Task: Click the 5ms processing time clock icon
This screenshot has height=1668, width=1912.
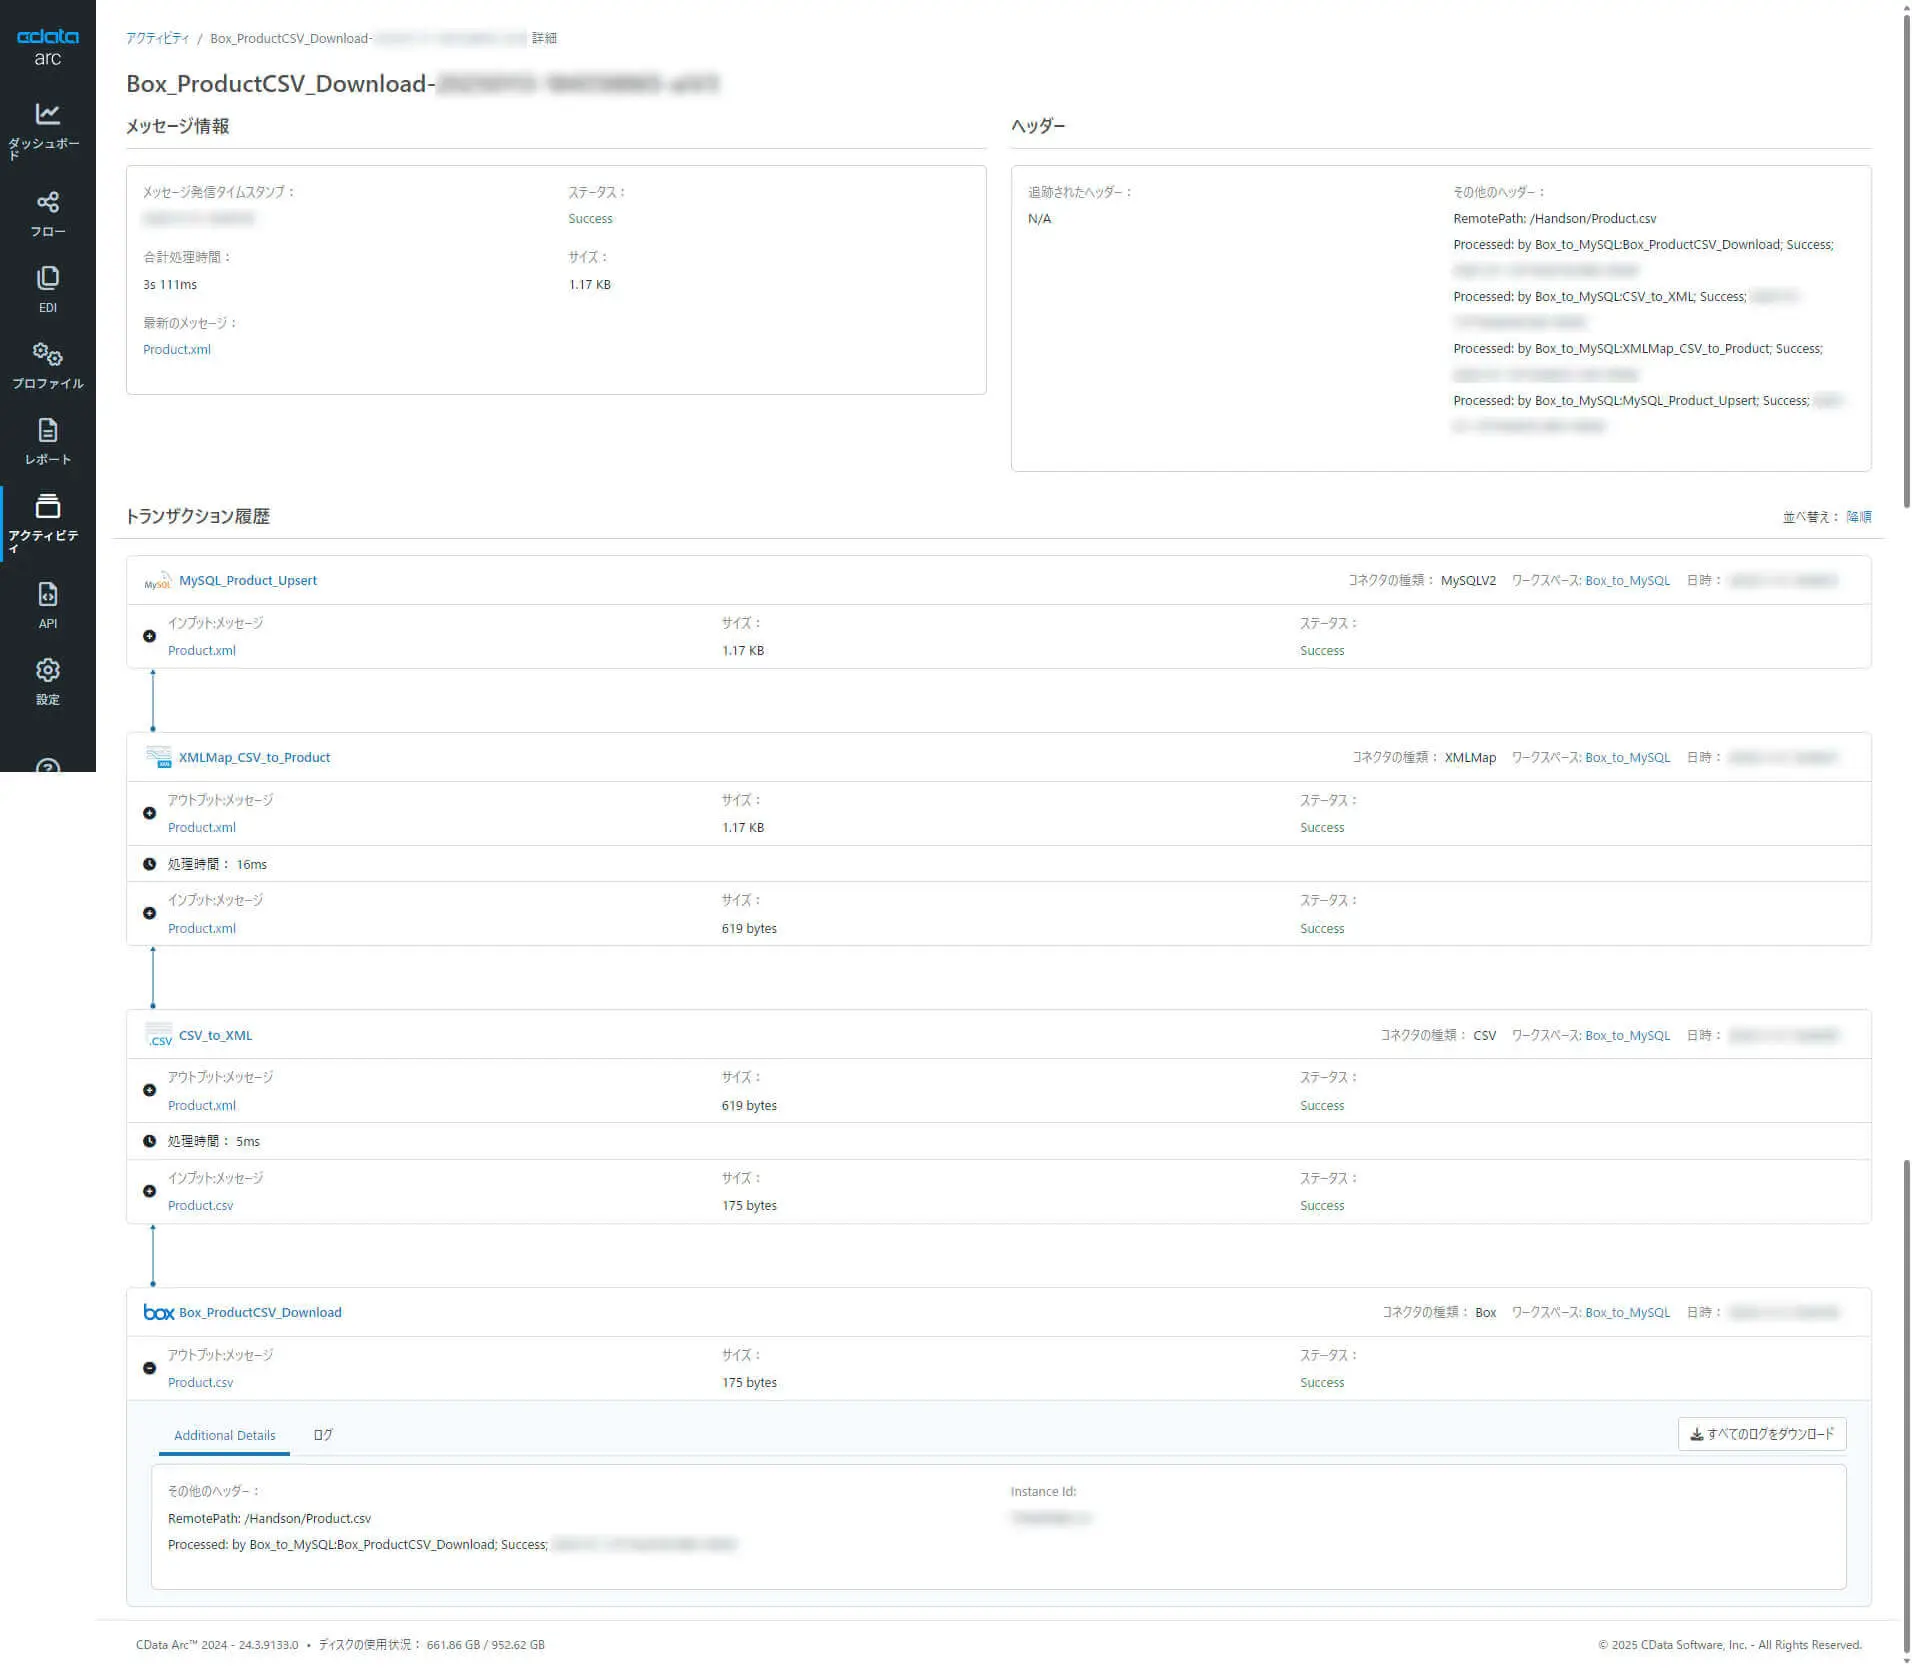Action: 149,1141
